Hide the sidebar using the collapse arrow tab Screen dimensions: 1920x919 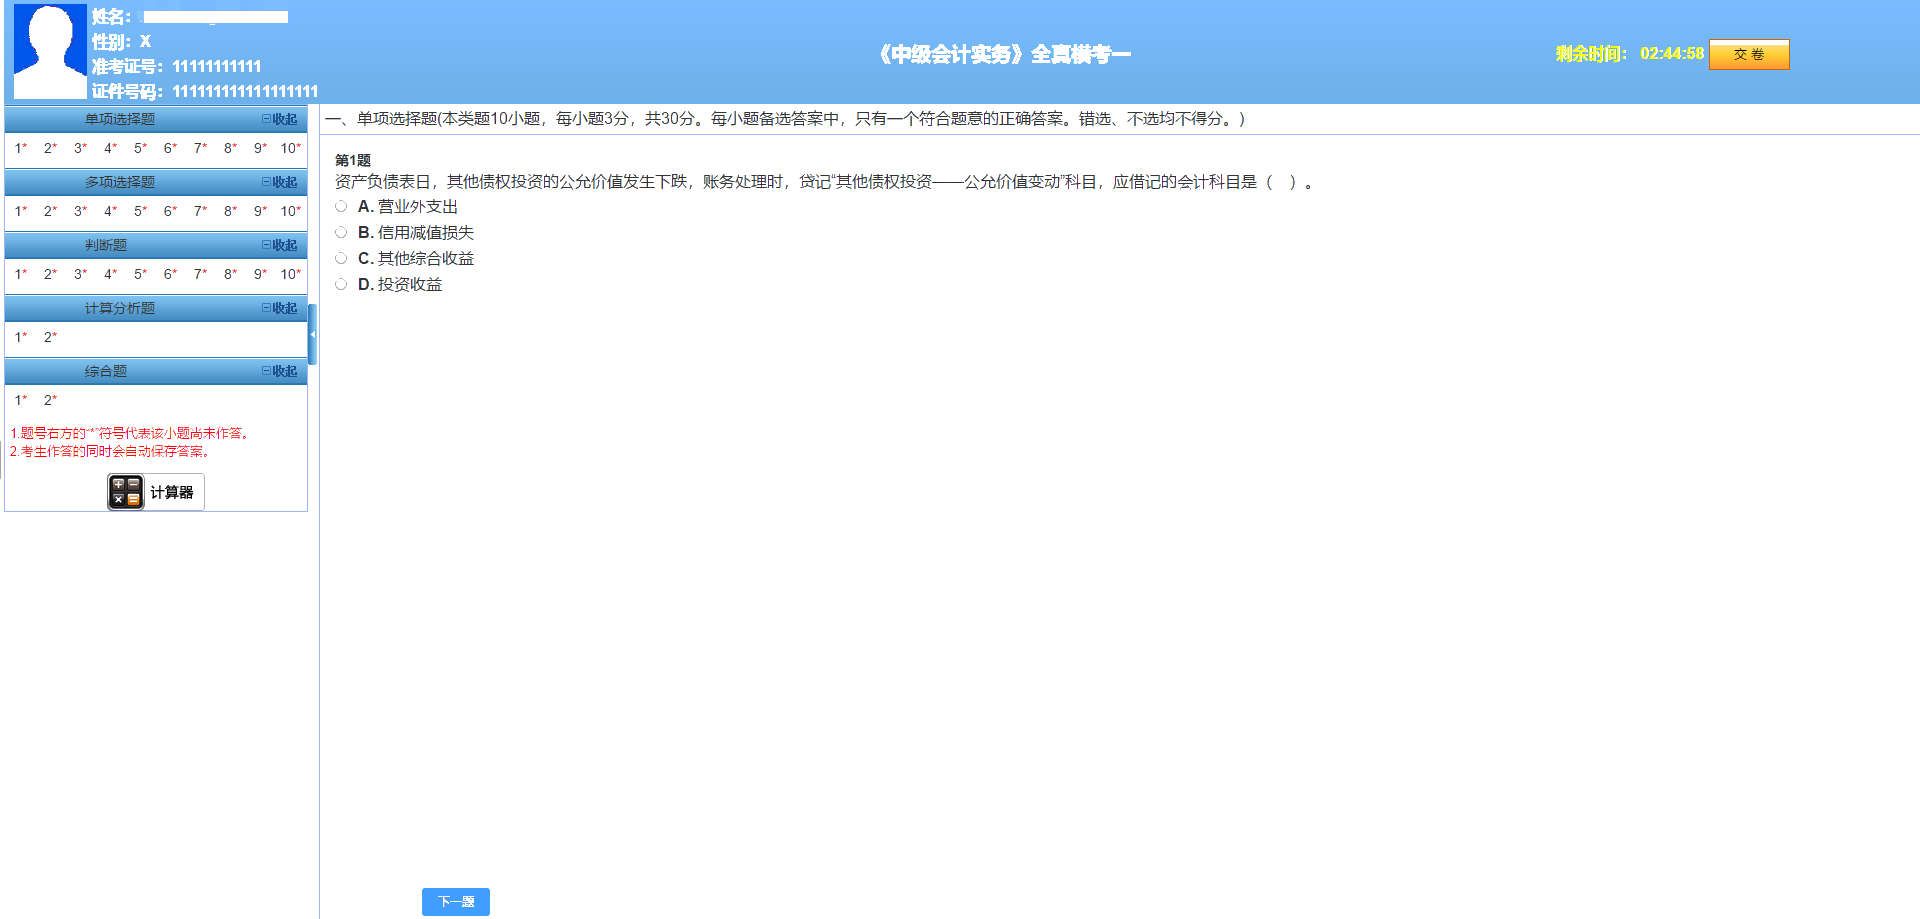(313, 334)
